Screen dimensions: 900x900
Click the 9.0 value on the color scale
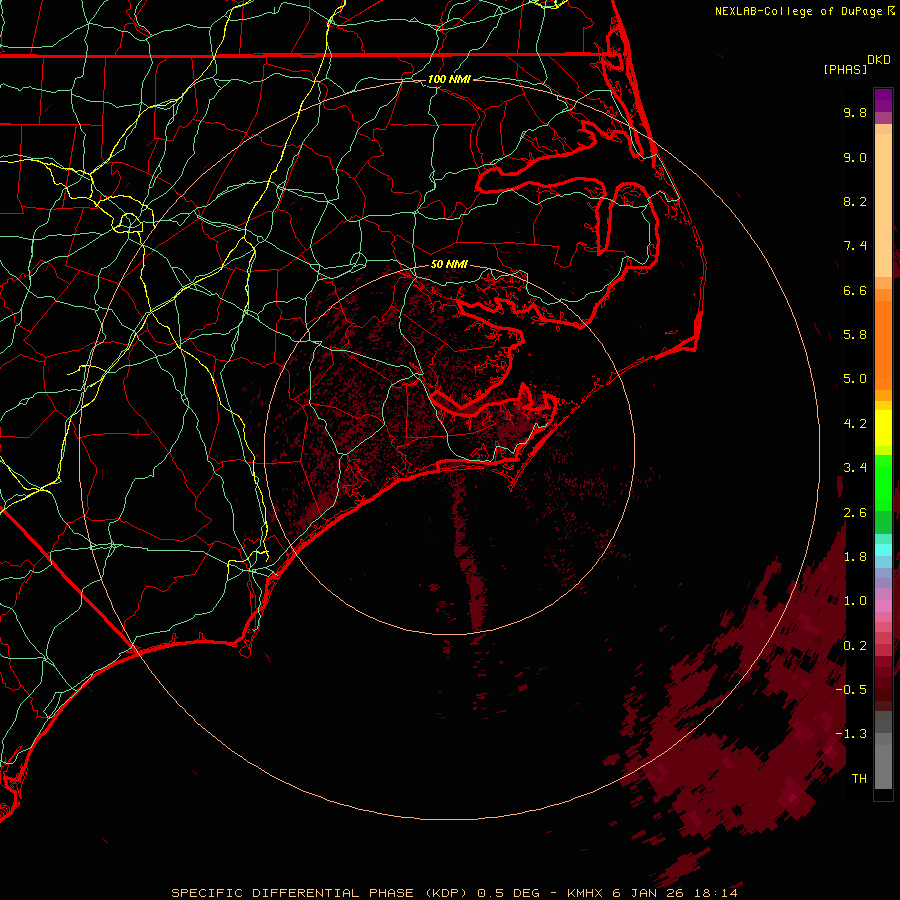[855, 157]
